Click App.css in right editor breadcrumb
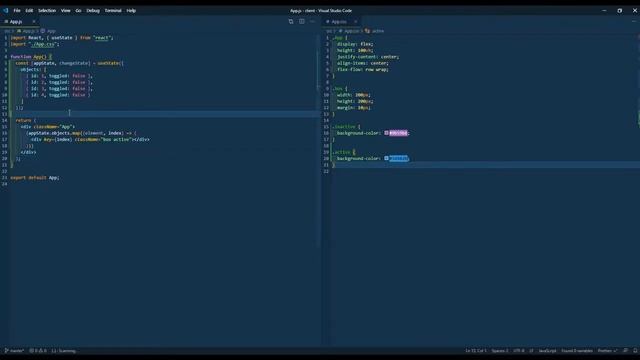This screenshot has width=640, height=360. click(x=349, y=31)
